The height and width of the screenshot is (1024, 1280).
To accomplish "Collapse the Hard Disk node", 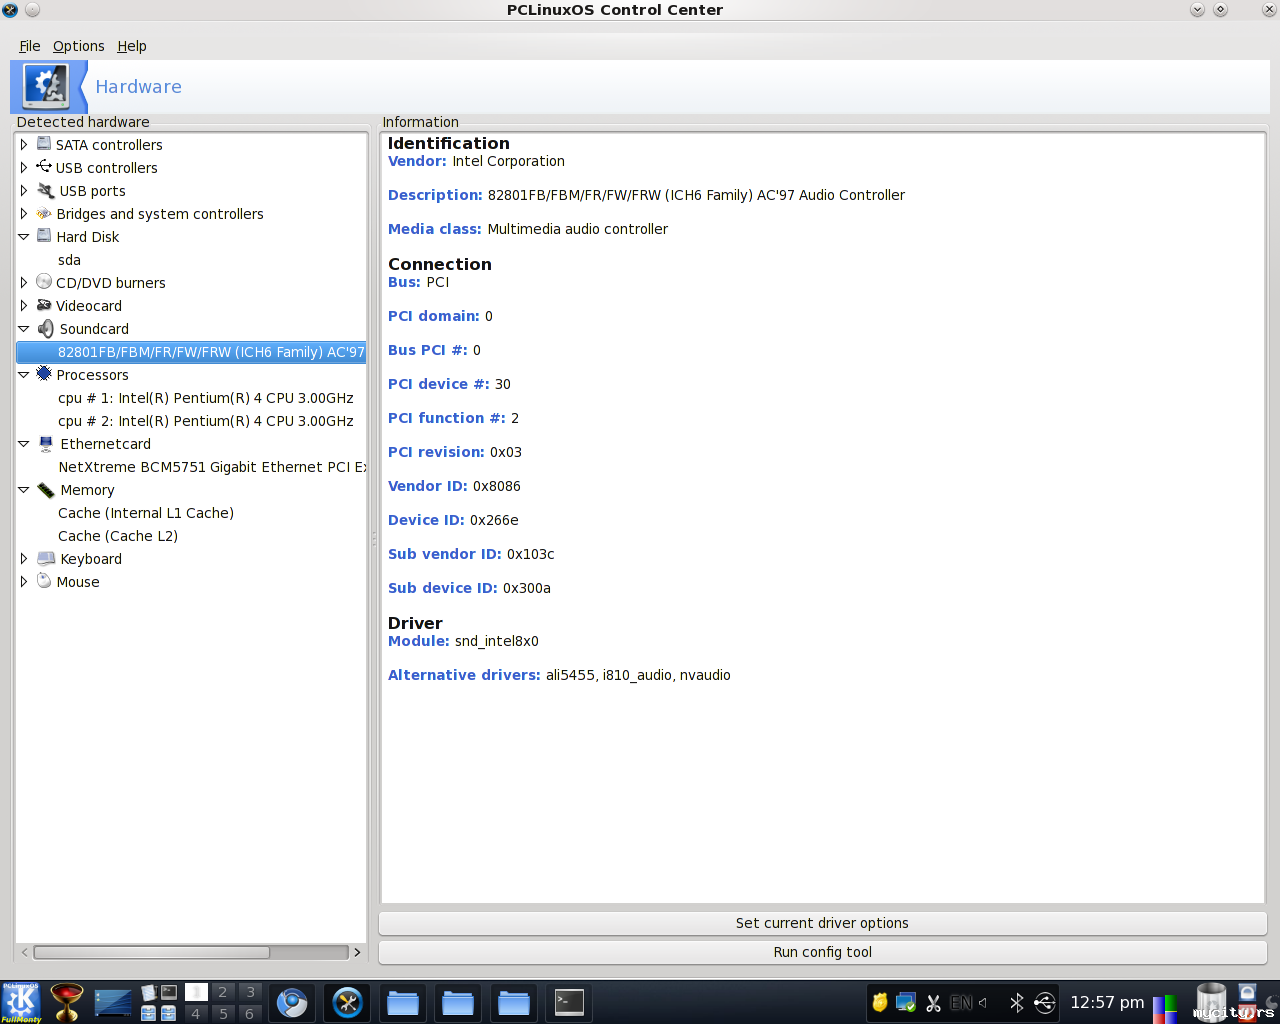I will [x=24, y=236].
